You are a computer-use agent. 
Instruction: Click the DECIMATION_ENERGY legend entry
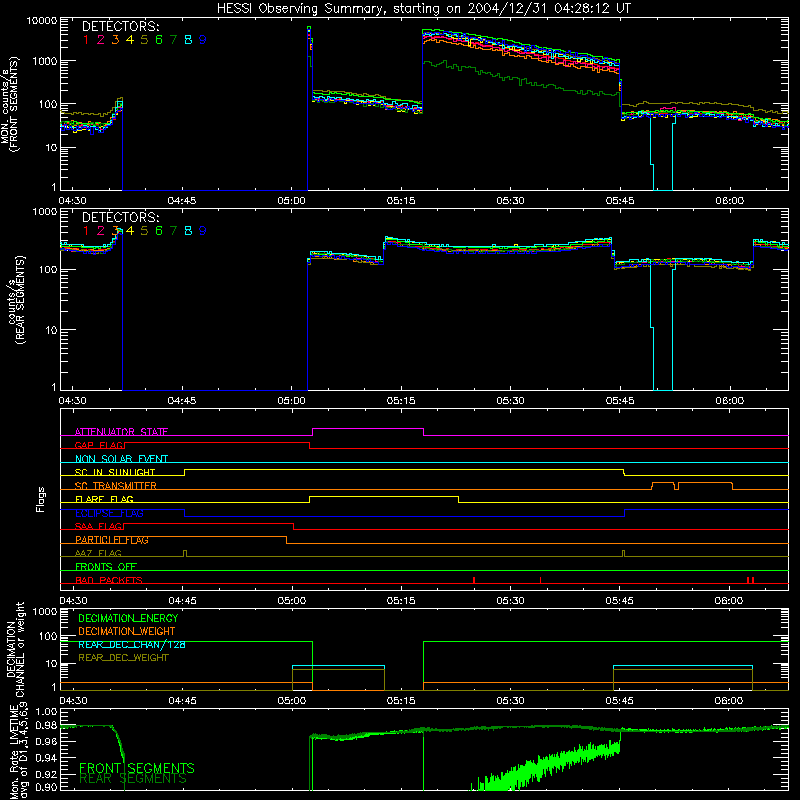pos(128,618)
